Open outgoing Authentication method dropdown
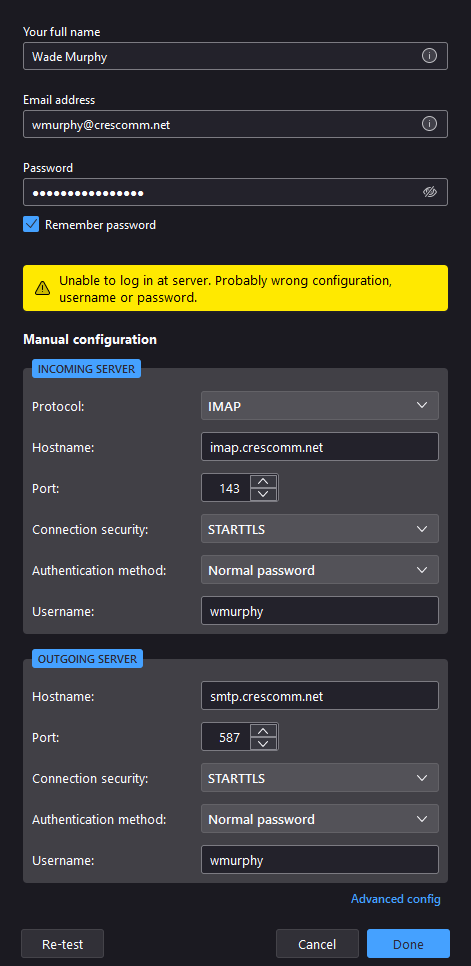Image resolution: width=471 pixels, height=966 pixels. click(x=320, y=819)
